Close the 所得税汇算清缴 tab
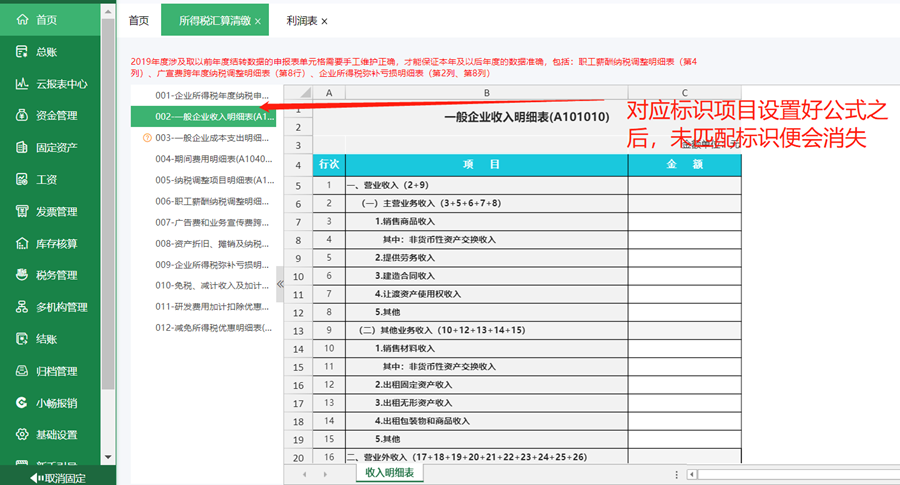Viewport: 900px width, 485px height. (258, 21)
